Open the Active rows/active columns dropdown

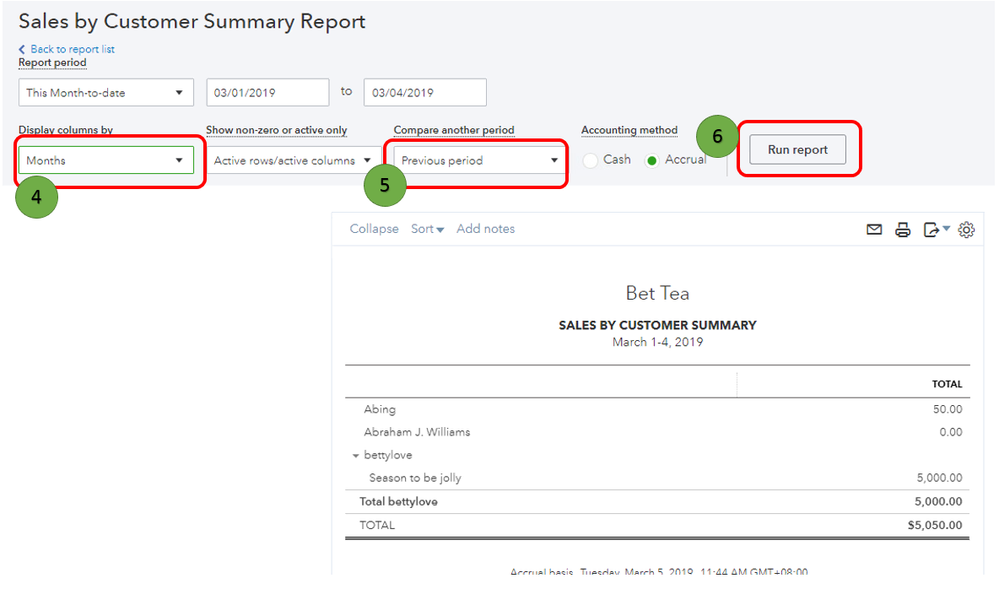pos(293,161)
